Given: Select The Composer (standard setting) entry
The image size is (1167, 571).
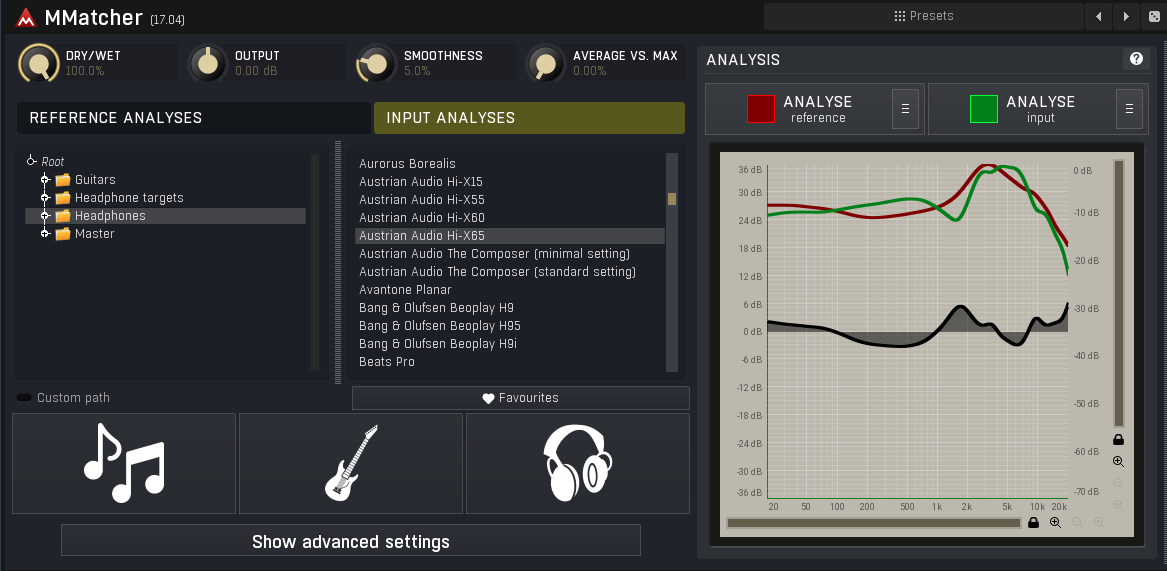Looking at the screenshot, I should point(510,272).
